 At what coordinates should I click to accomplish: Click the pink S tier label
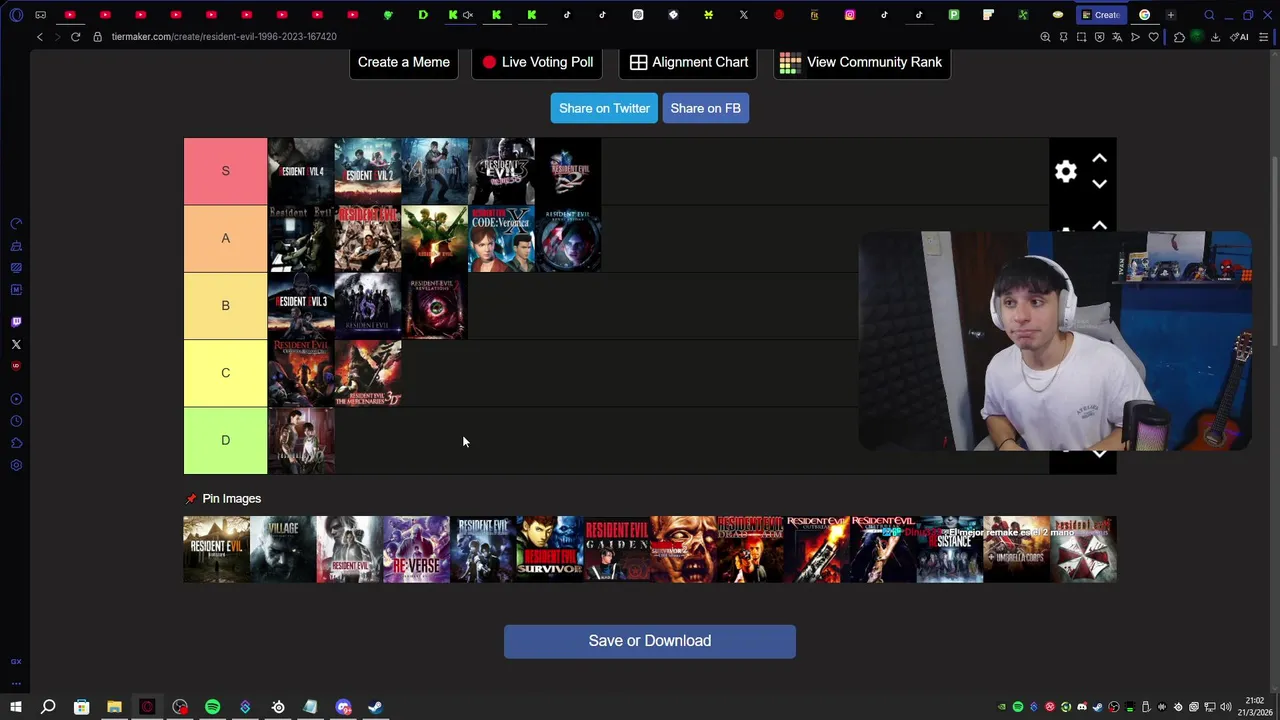pos(225,171)
